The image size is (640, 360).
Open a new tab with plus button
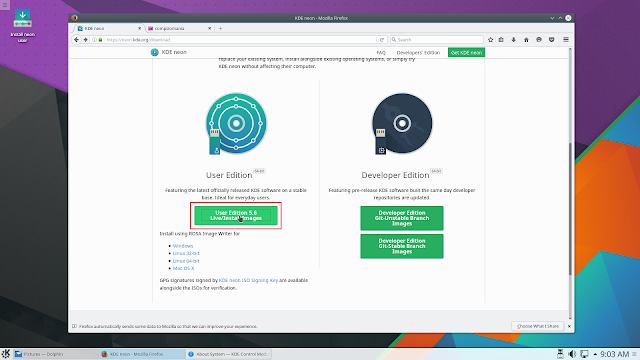(220, 29)
